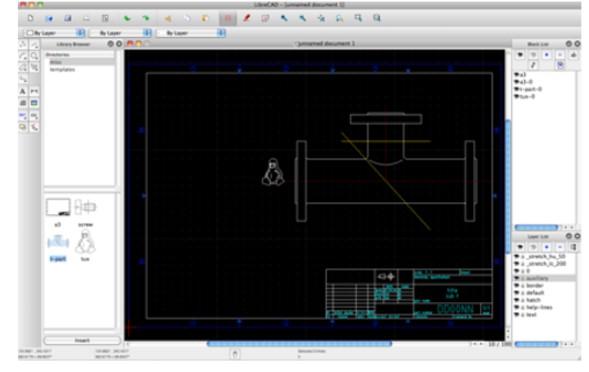Click the New document icon in toolbar
This screenshot has width=589, height=372.
[x=30, y=18]
